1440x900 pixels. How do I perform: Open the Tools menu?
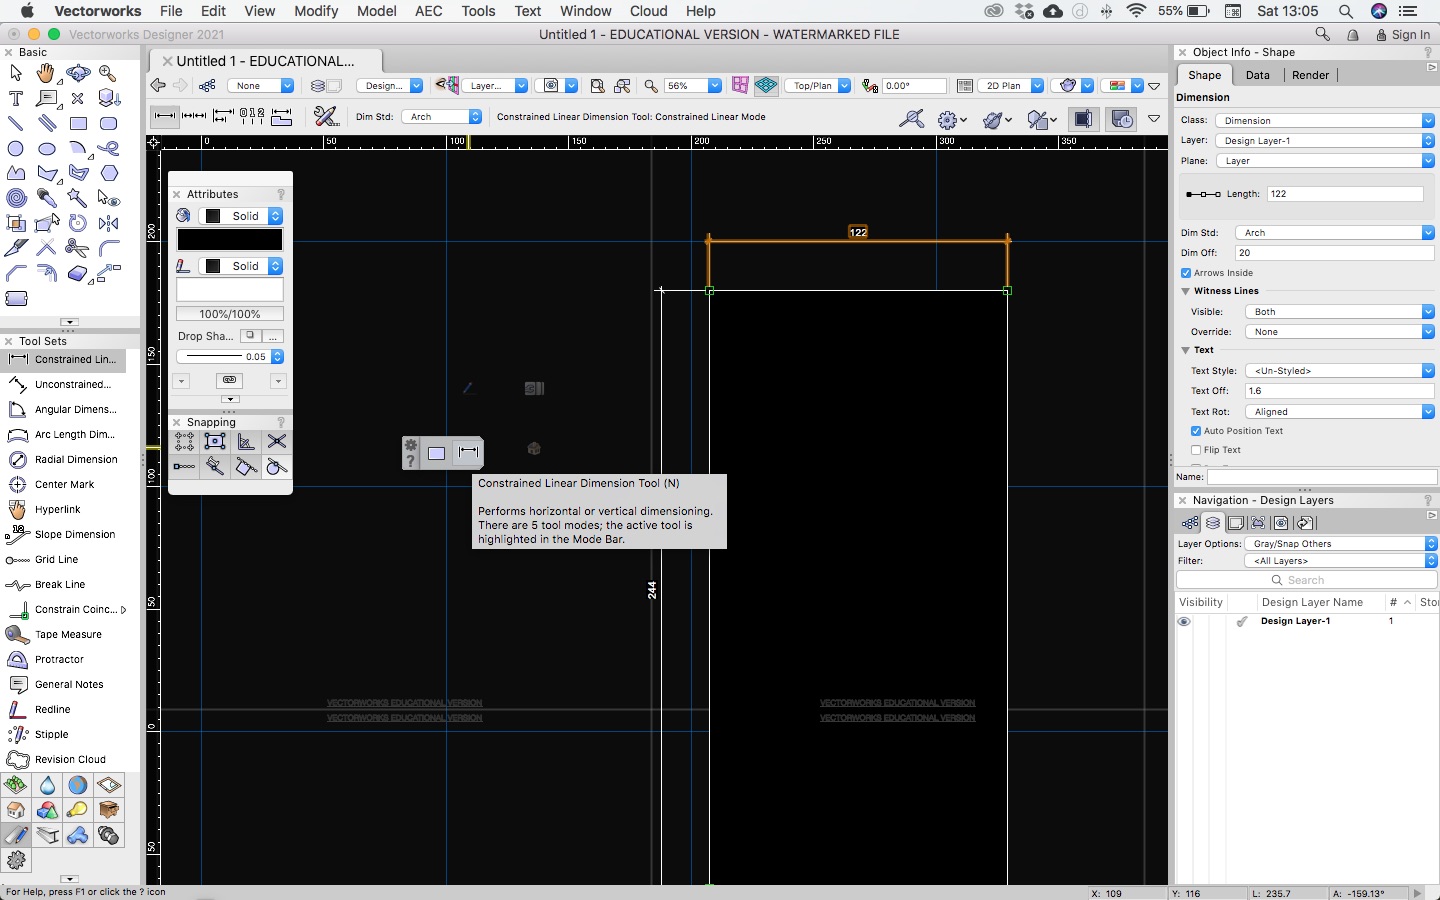478,11
